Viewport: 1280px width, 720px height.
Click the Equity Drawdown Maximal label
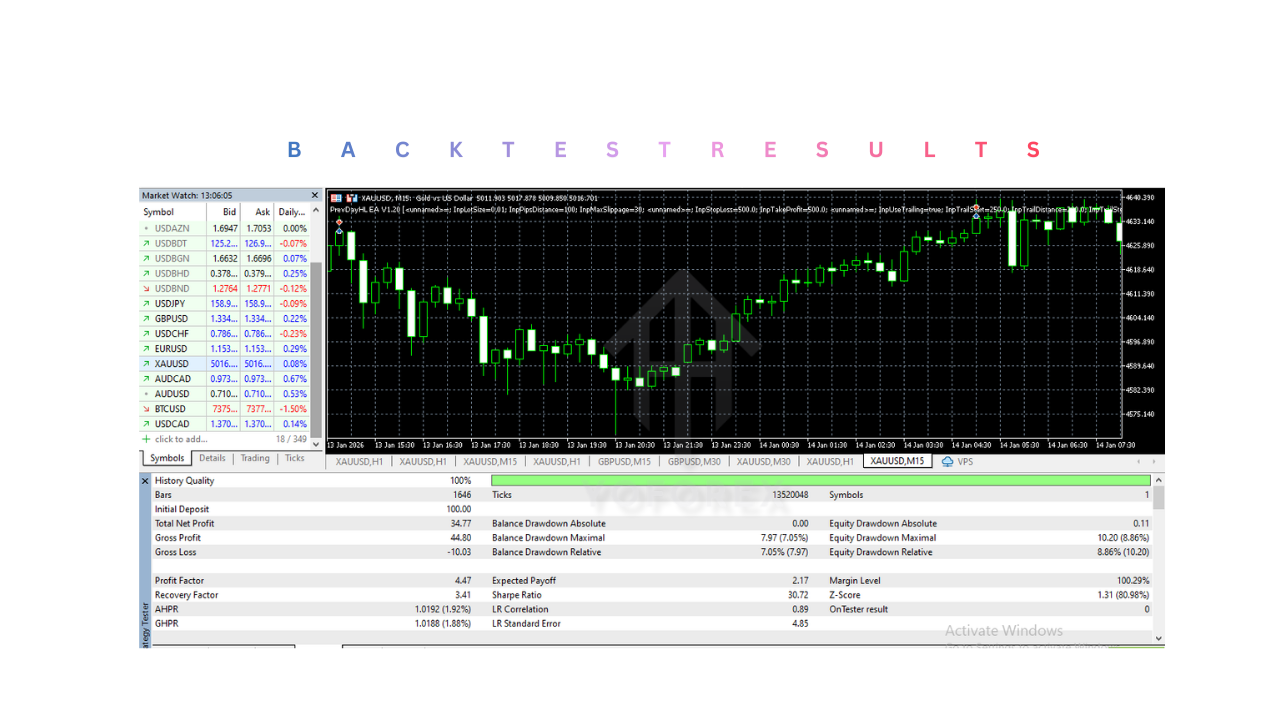(882, 538)
